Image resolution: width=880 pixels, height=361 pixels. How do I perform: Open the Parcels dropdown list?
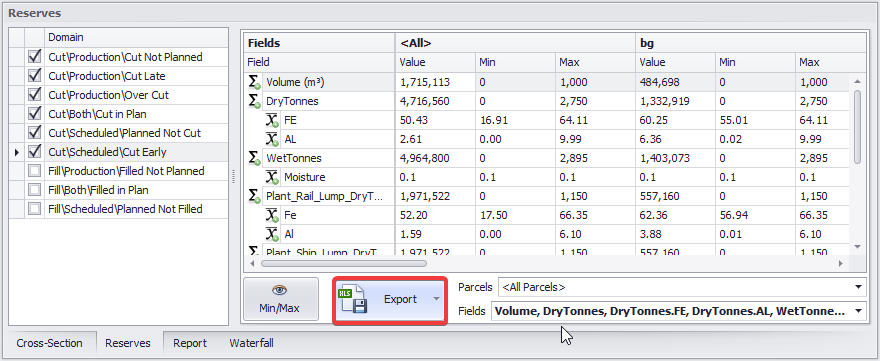pyautogui.click(x=858, y=287)
